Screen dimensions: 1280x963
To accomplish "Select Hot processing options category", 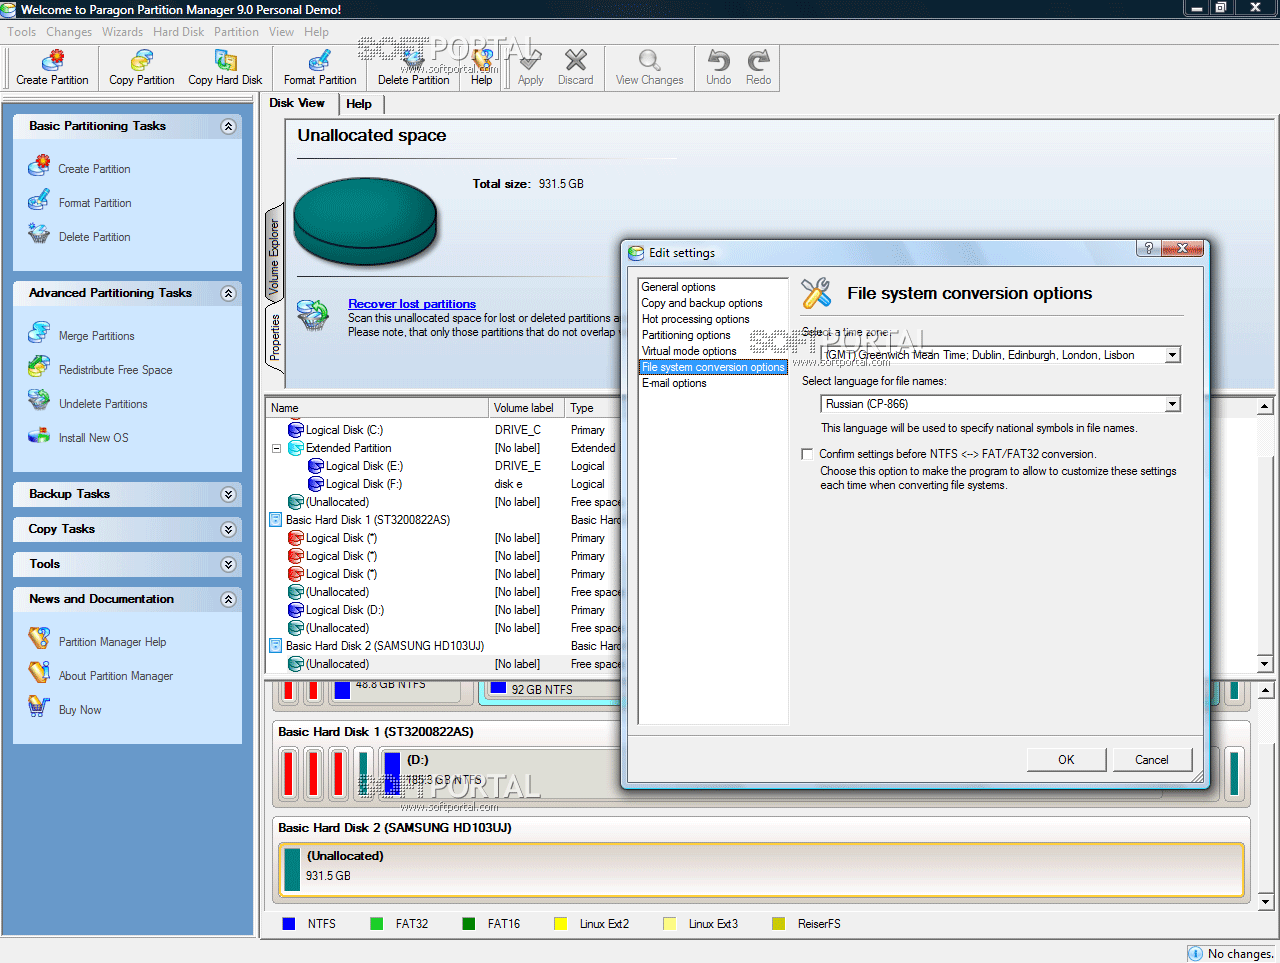I will click(x=696, y=319).
